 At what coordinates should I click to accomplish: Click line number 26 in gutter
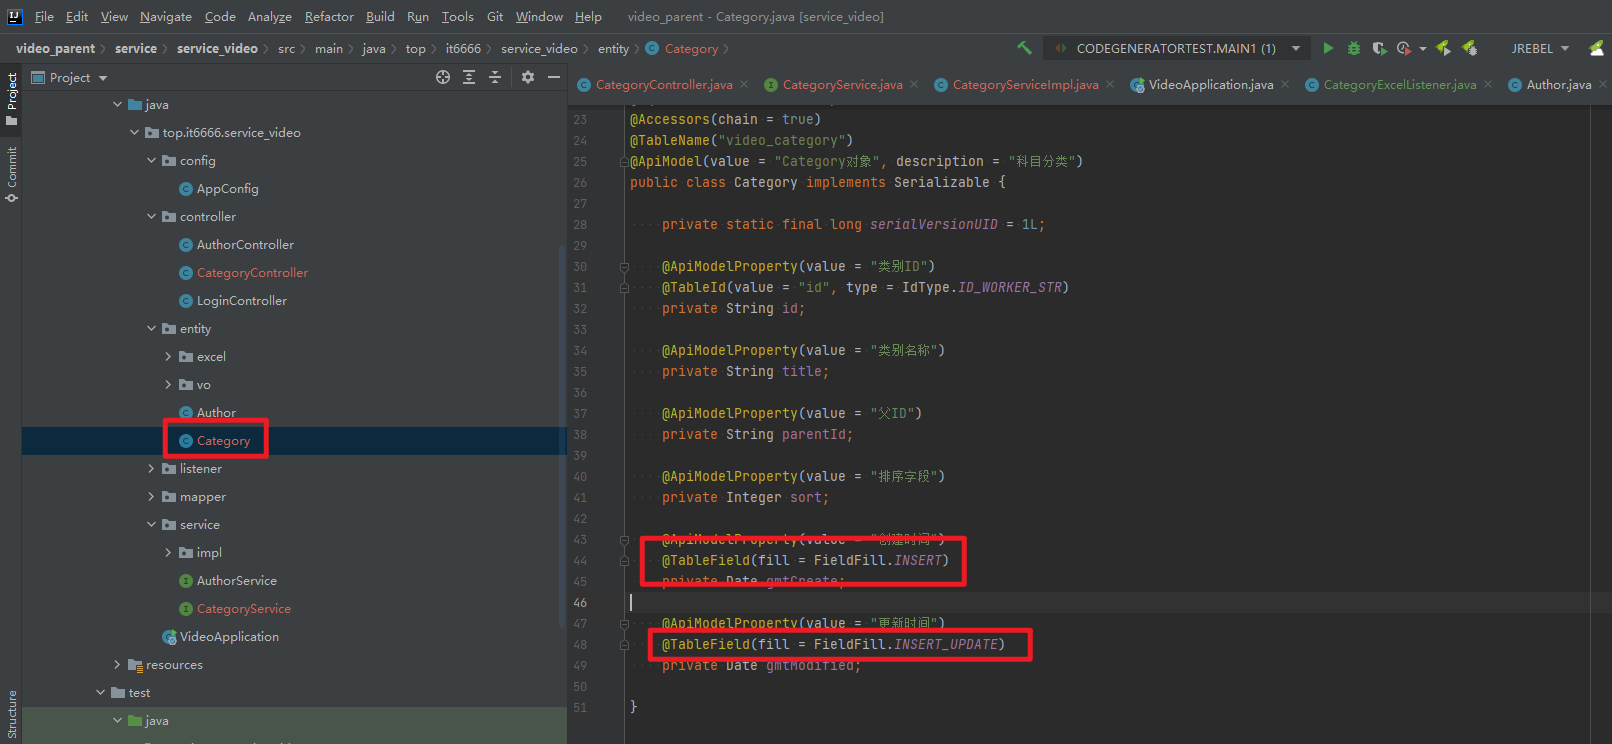[x=580, y=182]
